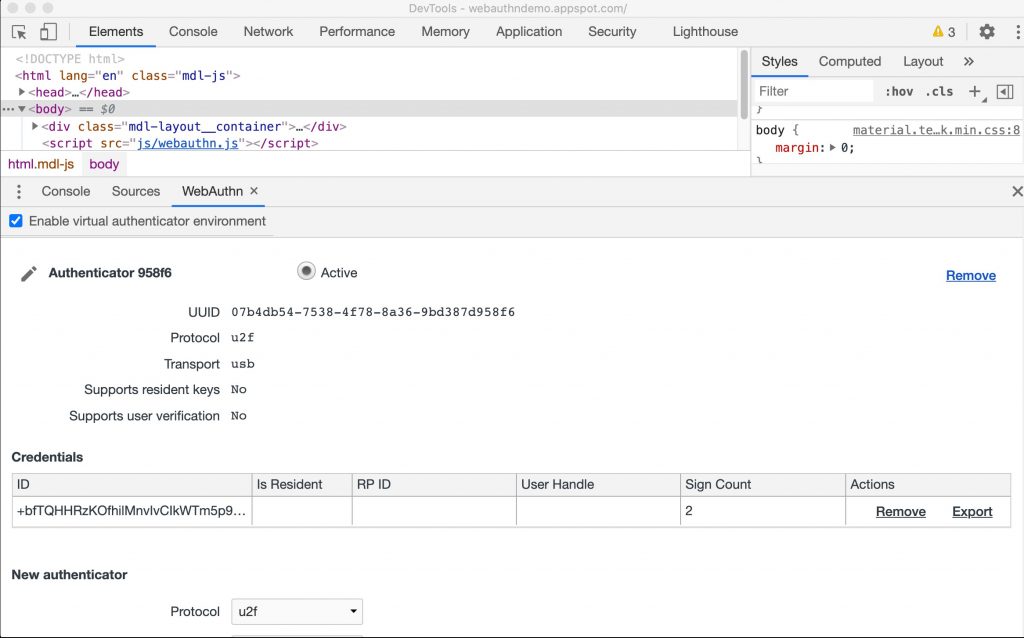The image size is (1024, 638).
Task: Select the Styles pane tab
Action: [x=779, y=61]
